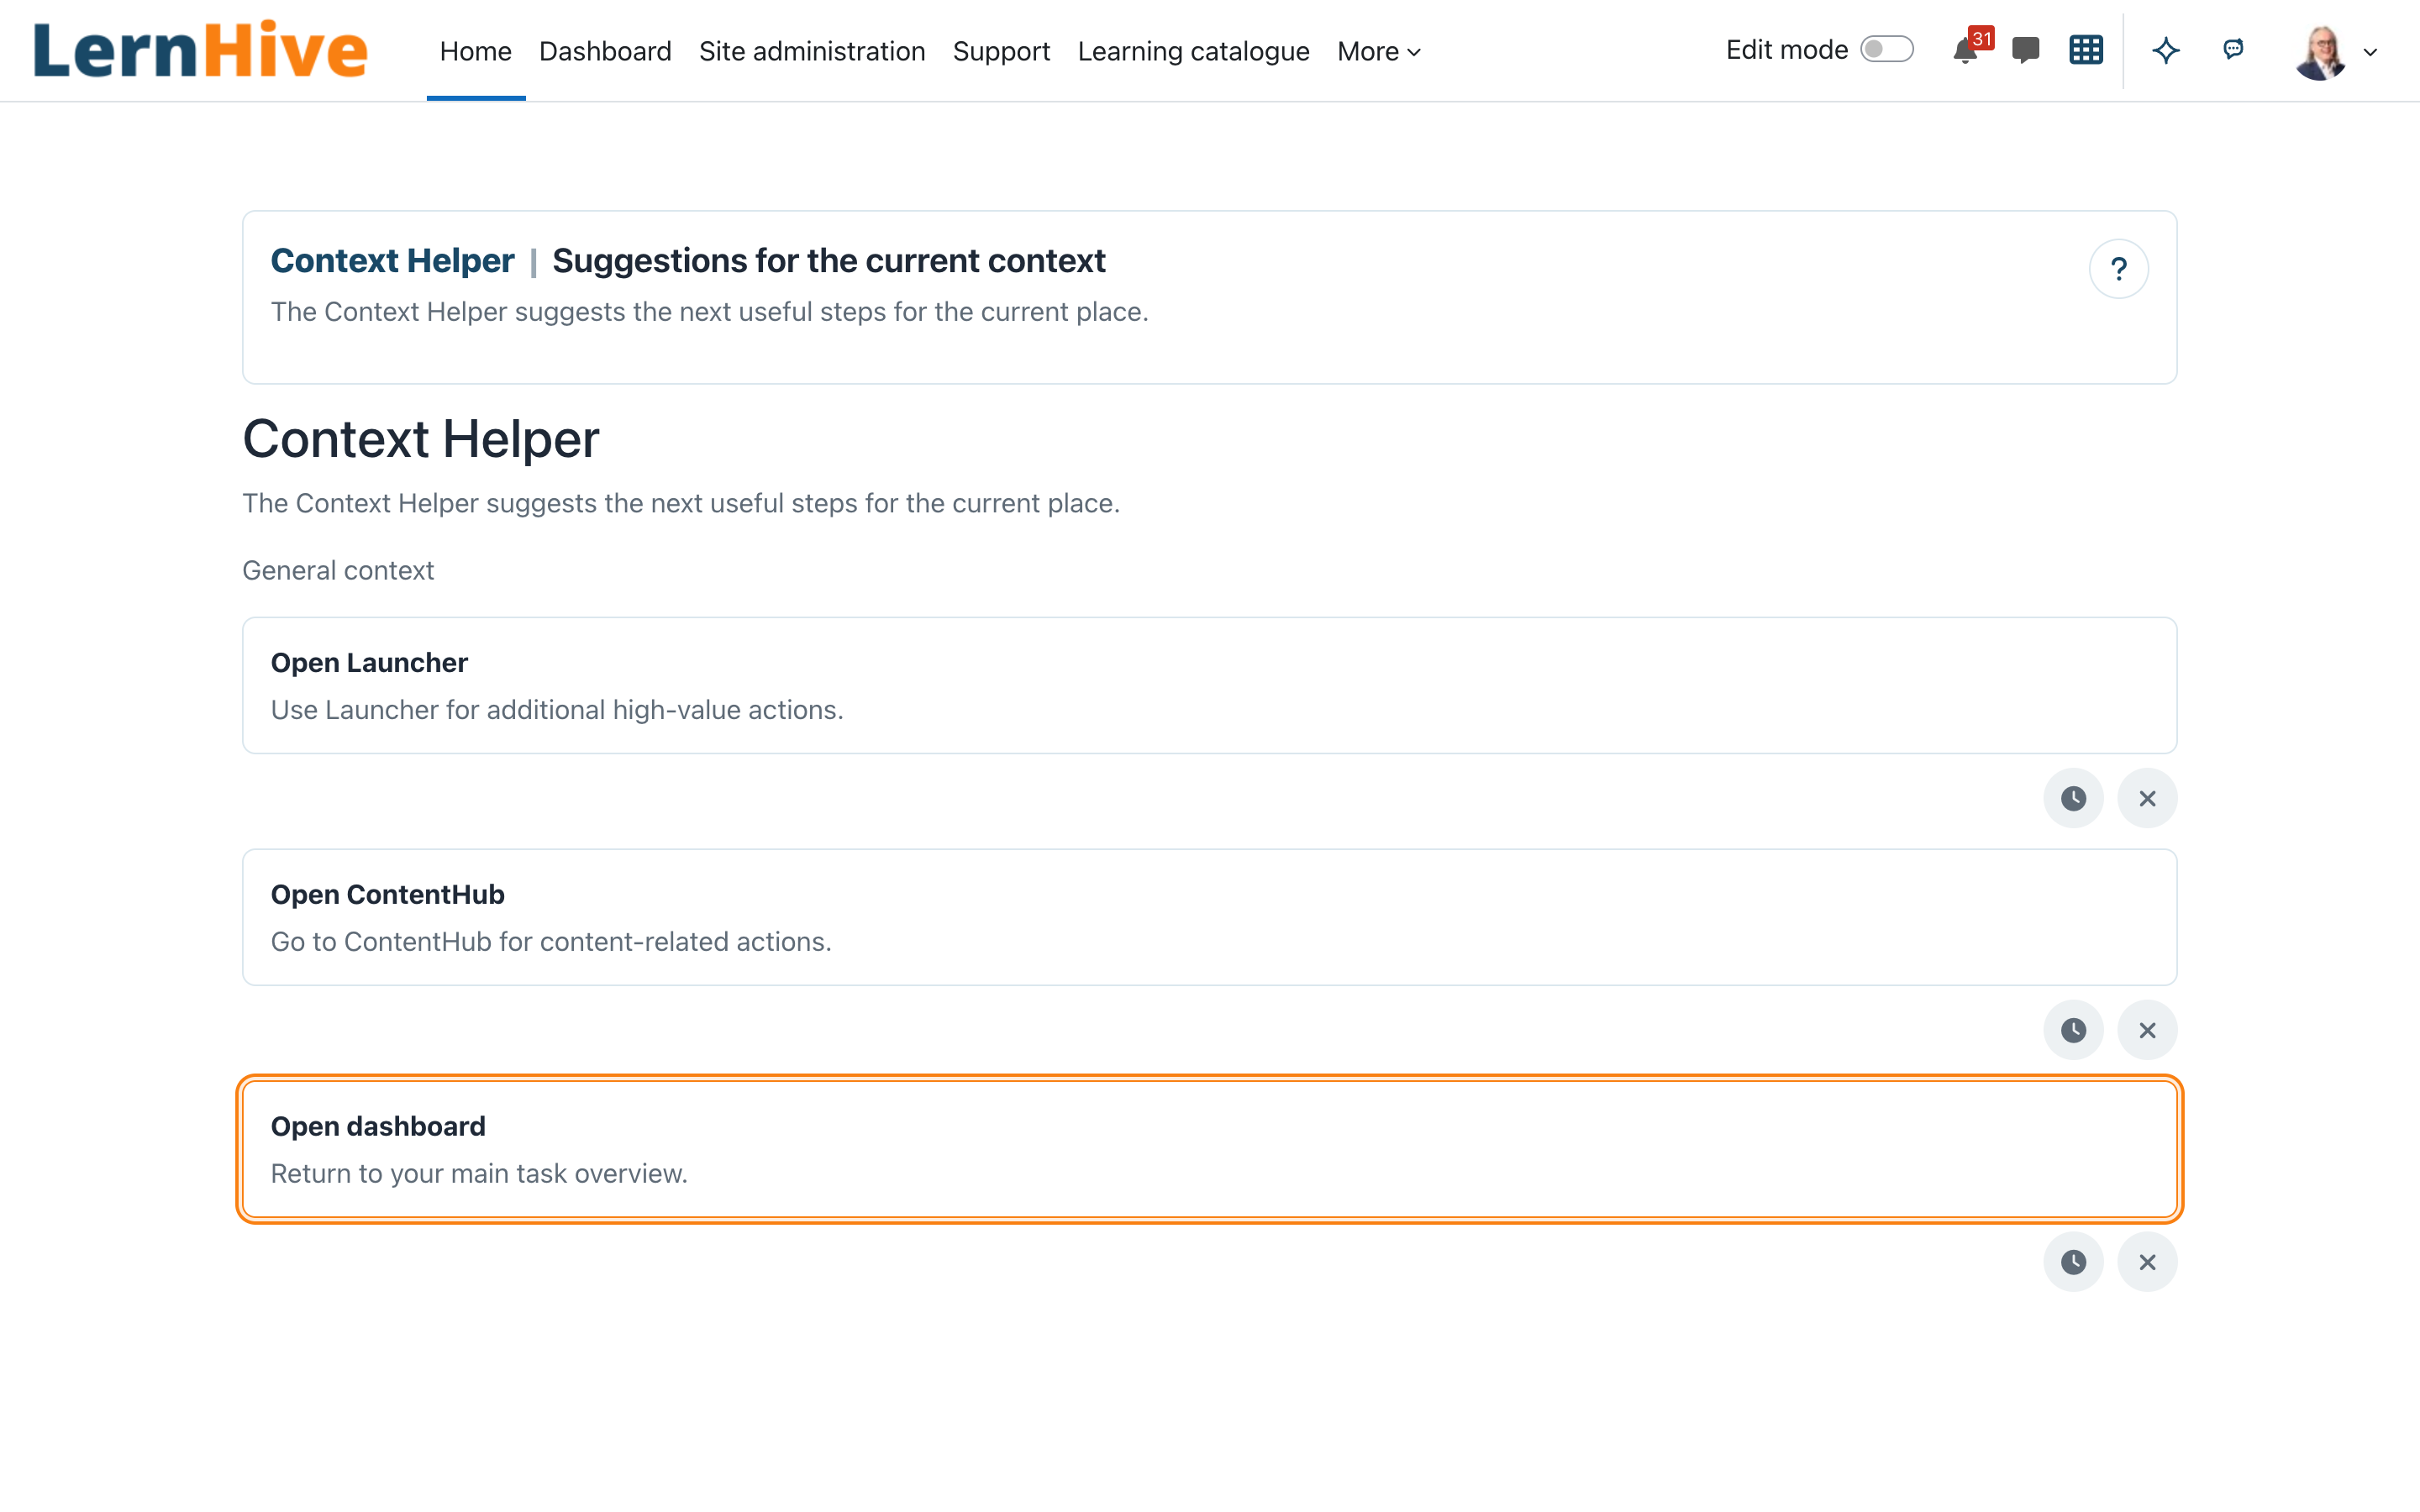Click 'Suggestions for the current context' heading
The height and width of the screenshot is (1512, 2420).
tap(829, 261)
